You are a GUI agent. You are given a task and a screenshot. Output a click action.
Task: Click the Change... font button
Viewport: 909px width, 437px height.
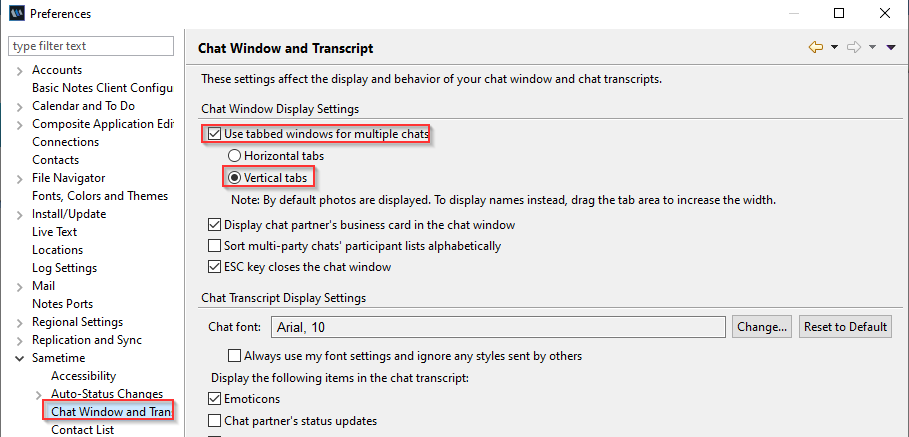pyautogui.click(x=762, y=327)
